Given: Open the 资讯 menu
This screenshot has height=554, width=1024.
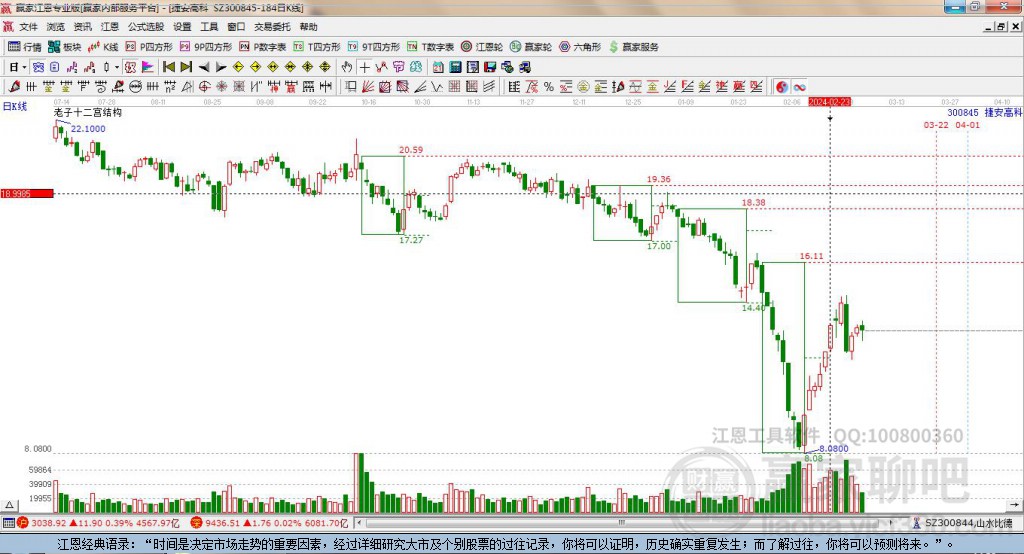Looking at the screenshot, I should [82, 27].
